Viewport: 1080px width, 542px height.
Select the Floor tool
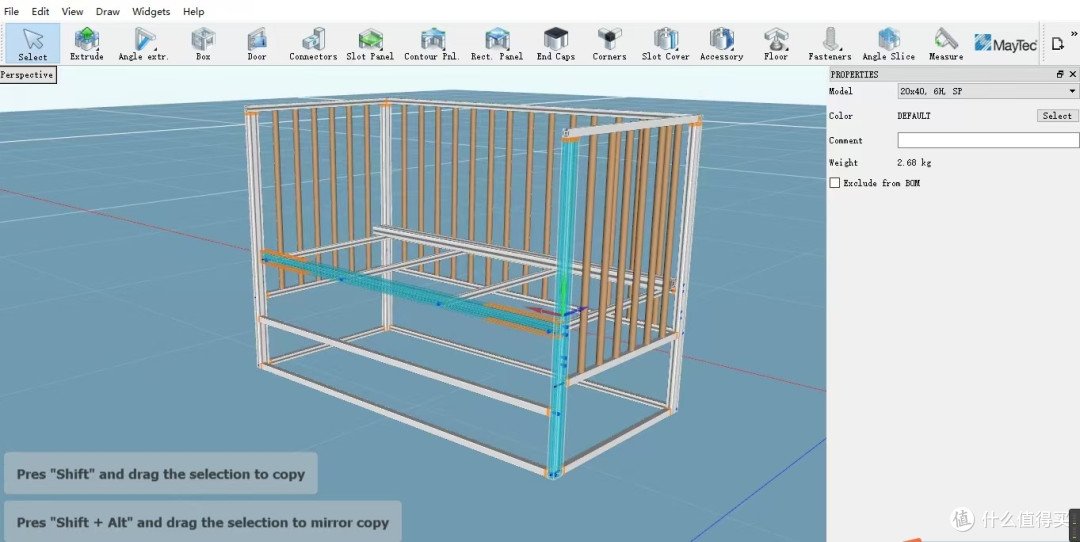coord(776,43)
